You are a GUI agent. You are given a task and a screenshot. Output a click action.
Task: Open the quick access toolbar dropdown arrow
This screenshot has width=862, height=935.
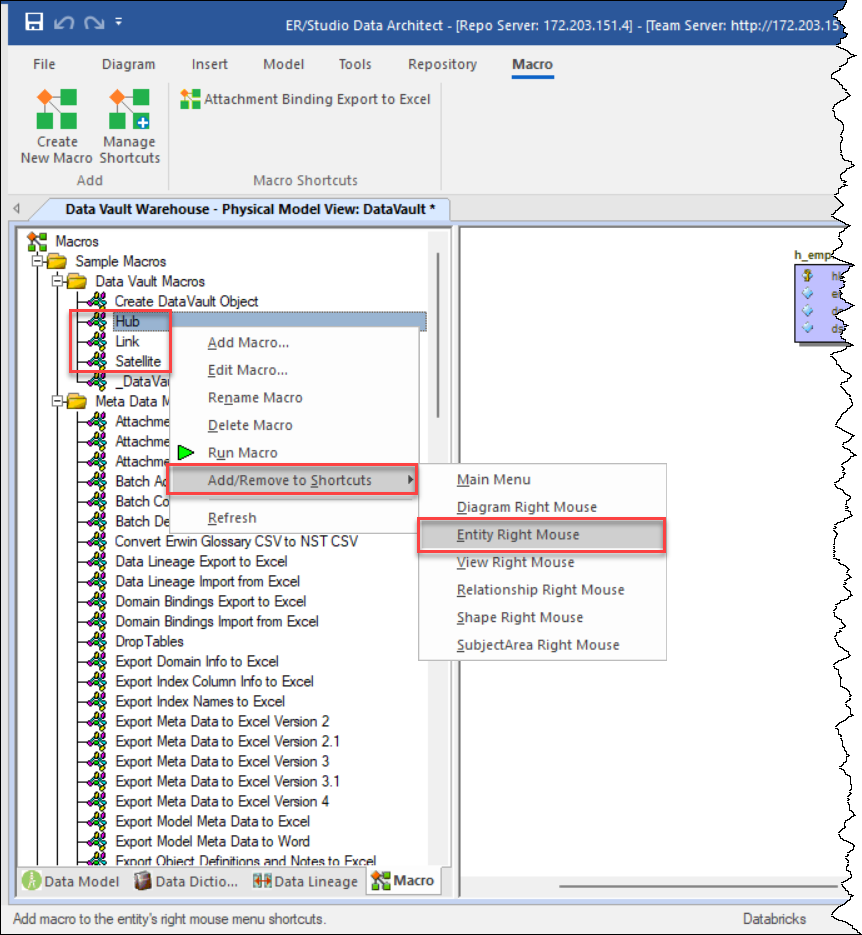[x=119, y=21]
